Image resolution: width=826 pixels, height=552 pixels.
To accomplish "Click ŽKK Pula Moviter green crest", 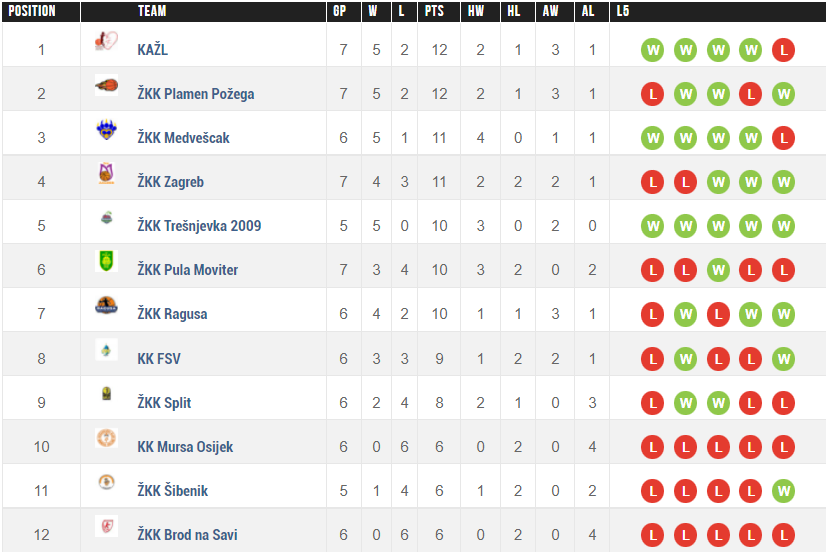I will tap(105, 262).
